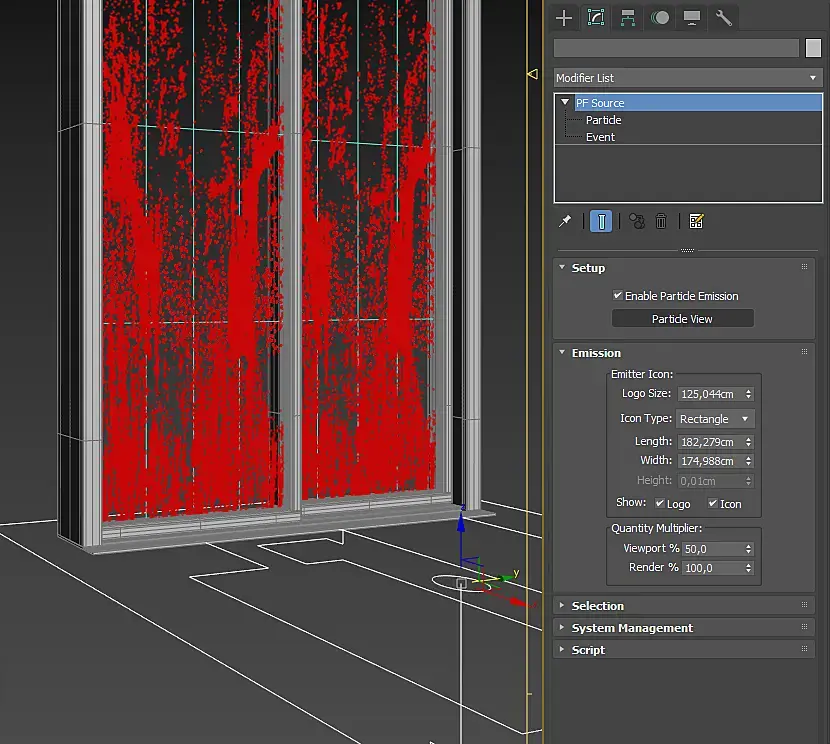This screenshot has width=830, height=744.
Task: Open Configure Modifier Sets icon
Action: [x=697, y=221]
